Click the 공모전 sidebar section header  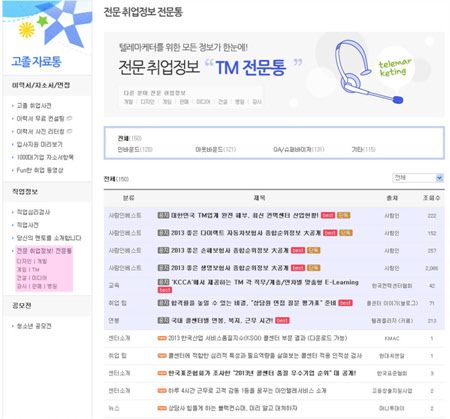22,306
